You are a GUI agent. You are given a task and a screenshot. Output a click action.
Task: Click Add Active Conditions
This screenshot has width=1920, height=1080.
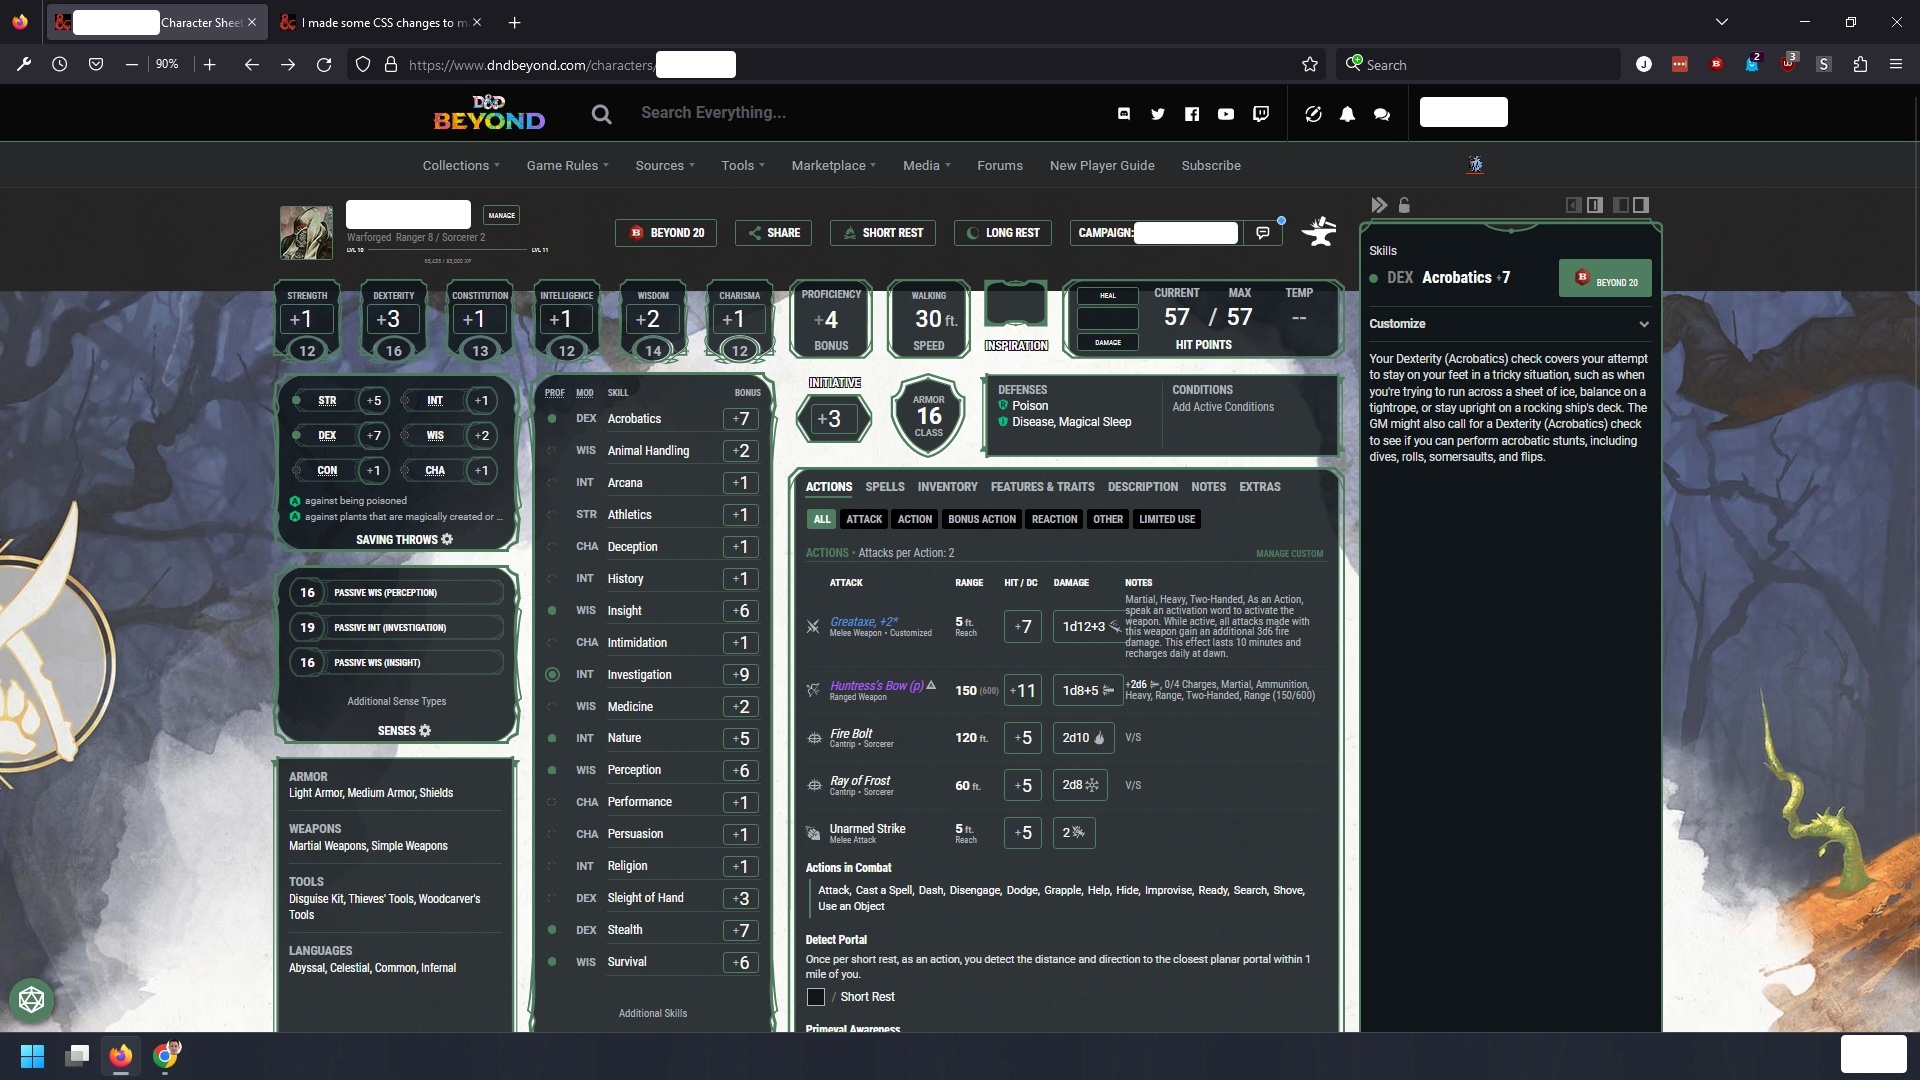coord(1223,407)
